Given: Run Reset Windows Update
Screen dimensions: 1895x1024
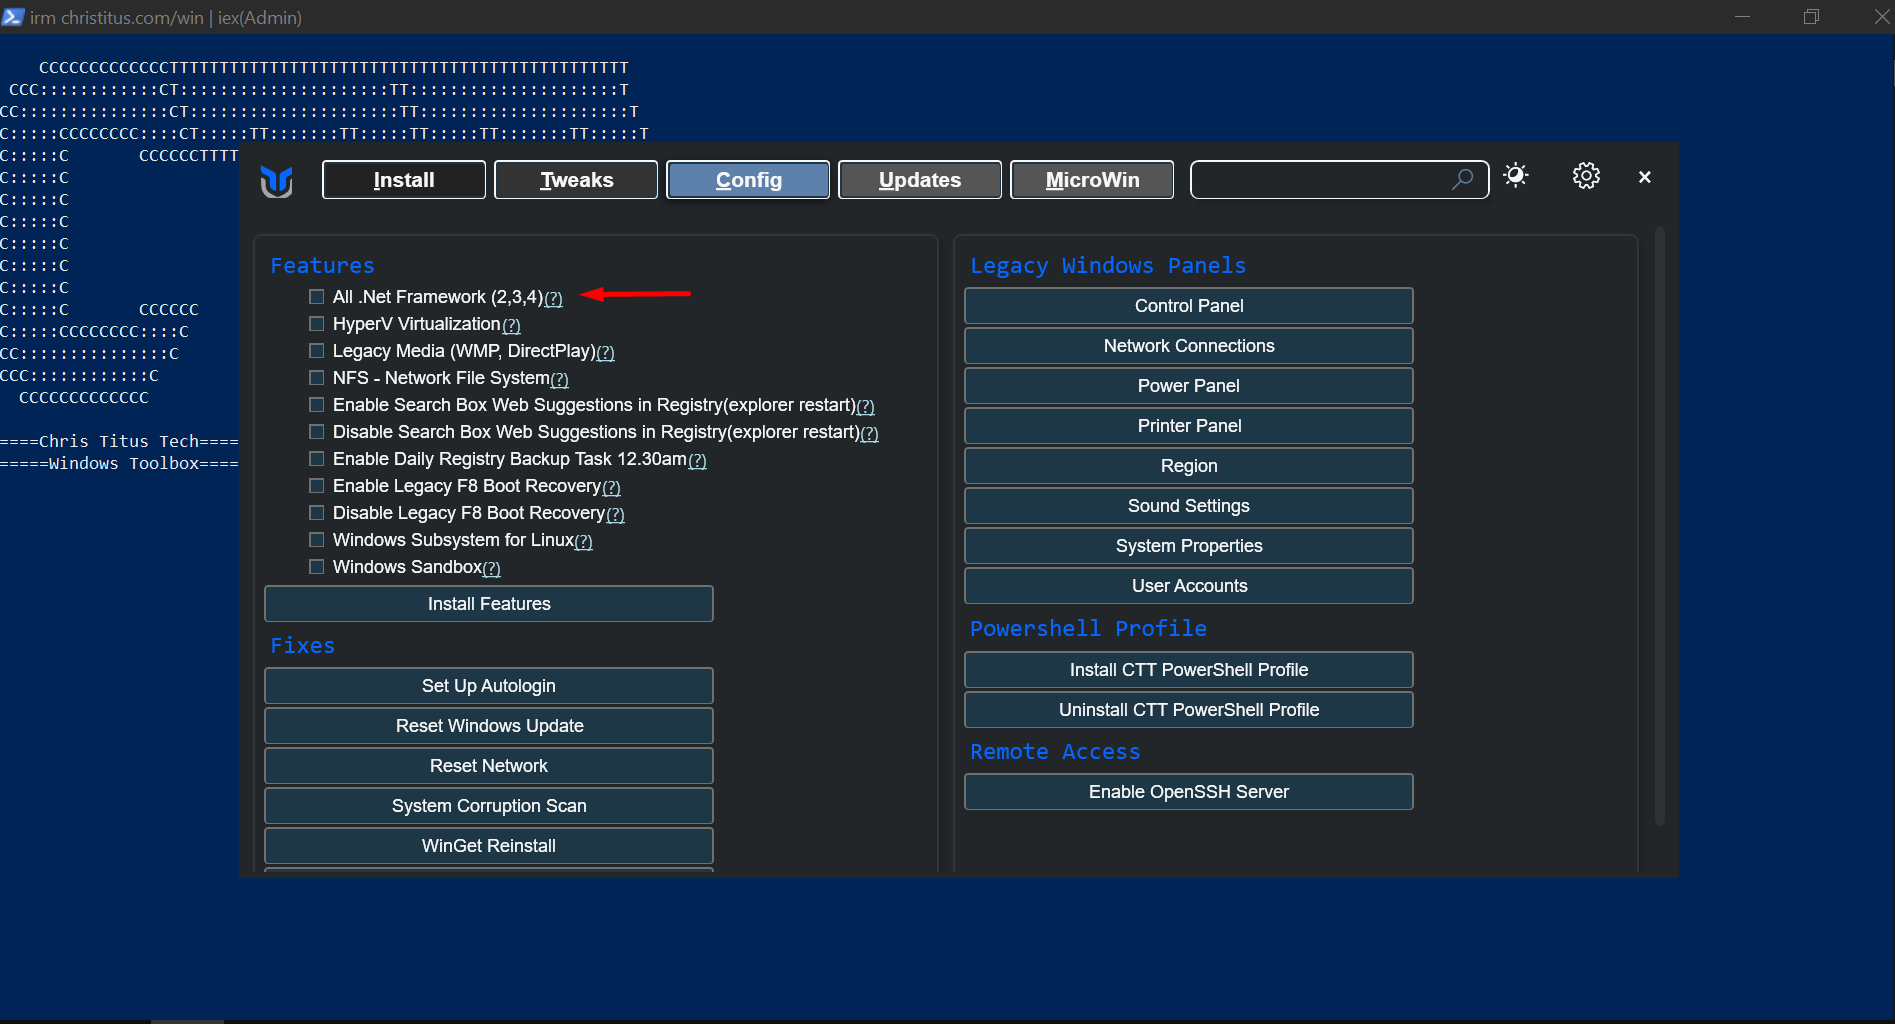Looking at the screenshot, I should (x=489, y=726).
